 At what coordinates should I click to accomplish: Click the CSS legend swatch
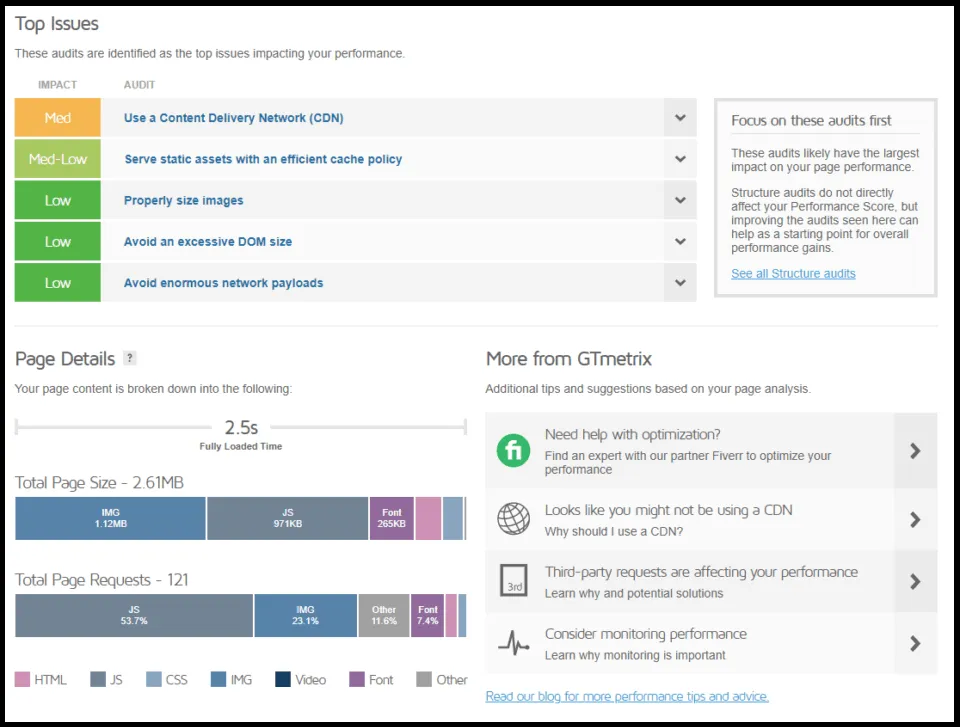(154, 679)
